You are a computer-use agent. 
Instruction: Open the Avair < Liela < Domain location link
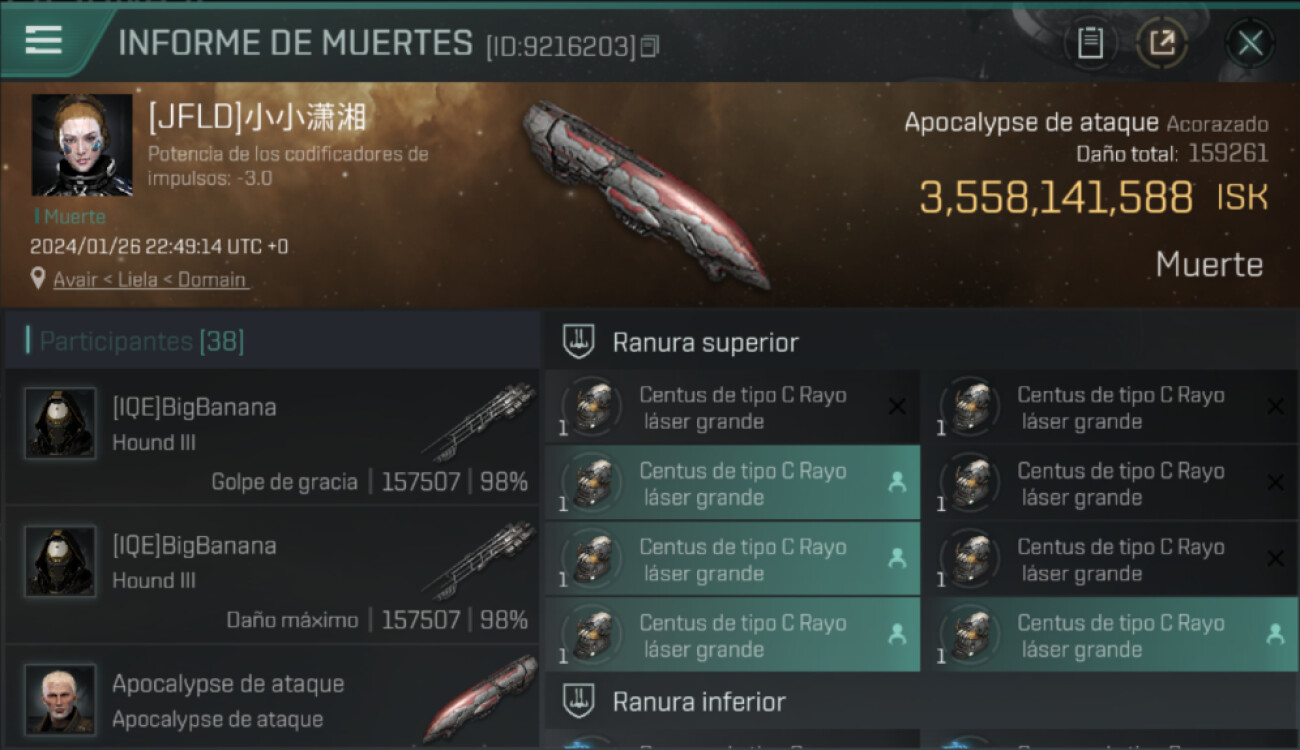(150, 280)
